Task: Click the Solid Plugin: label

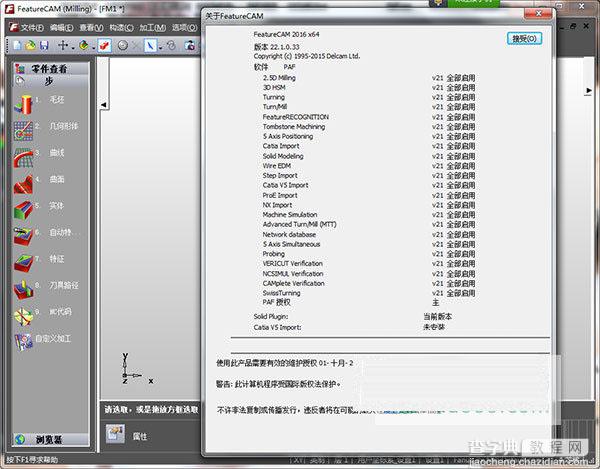Action: pyautogui.click(x=271, y=316)
